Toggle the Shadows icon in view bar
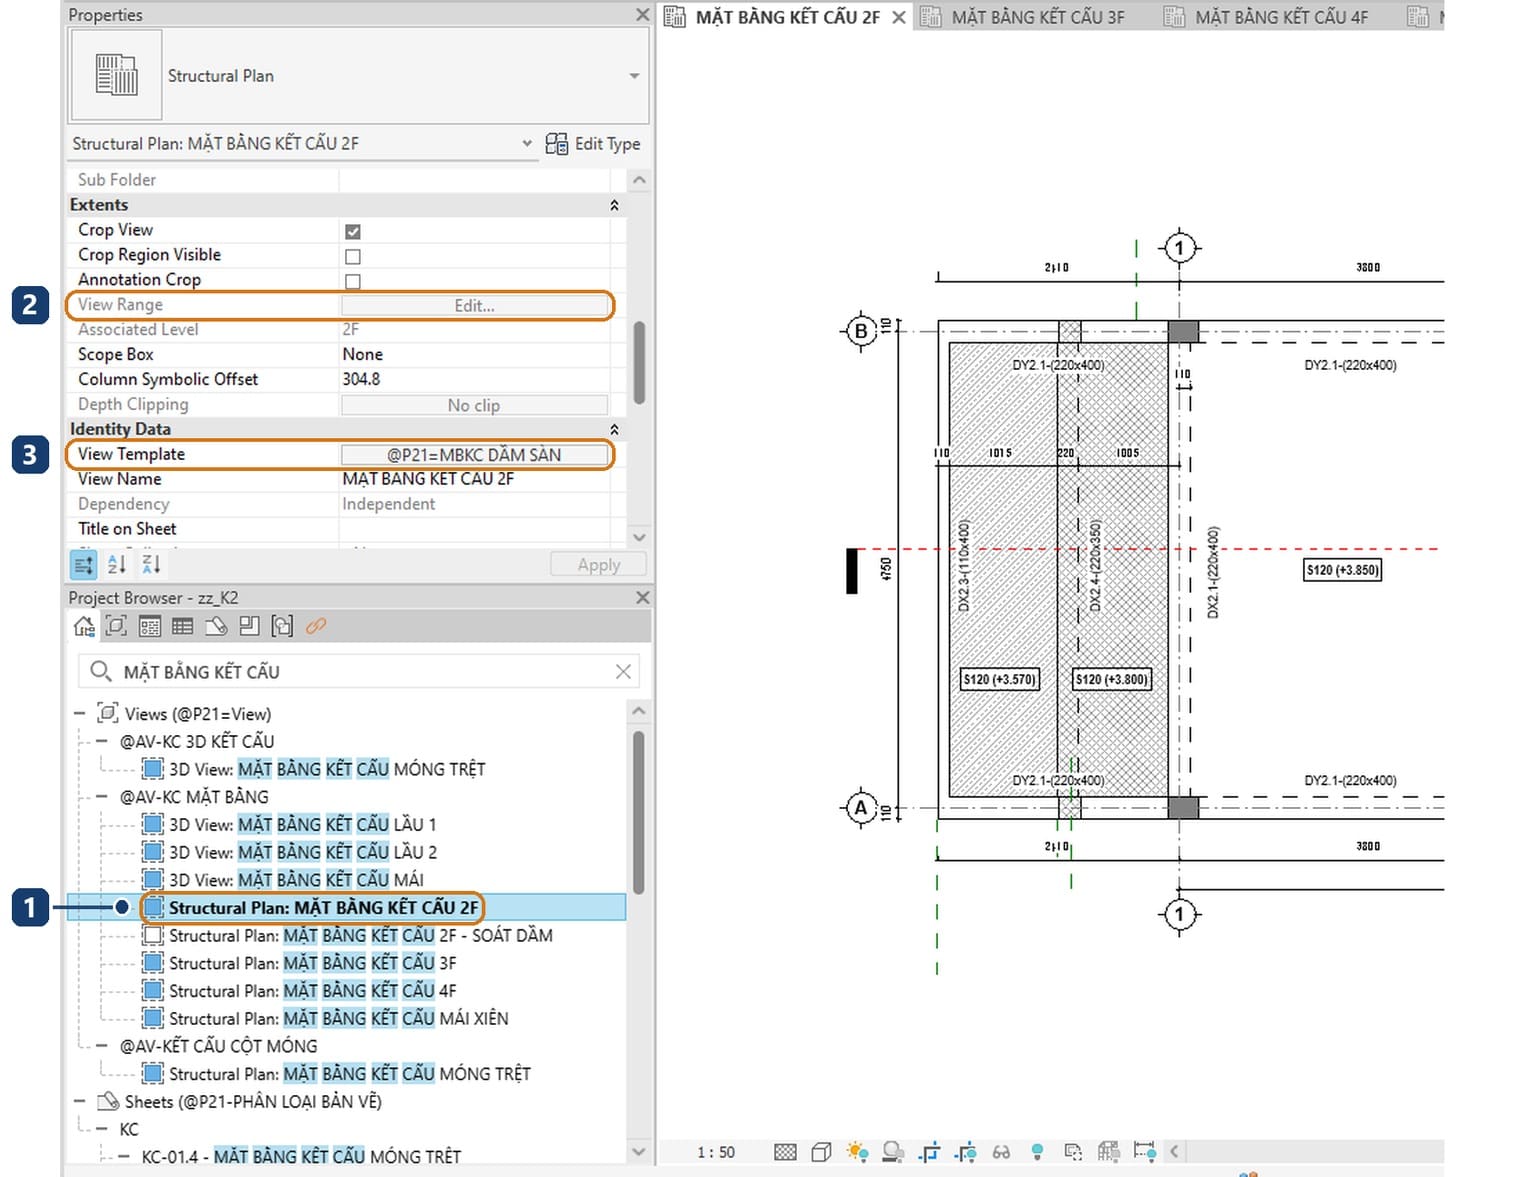1520x1177 pixels. point(893,1152)
